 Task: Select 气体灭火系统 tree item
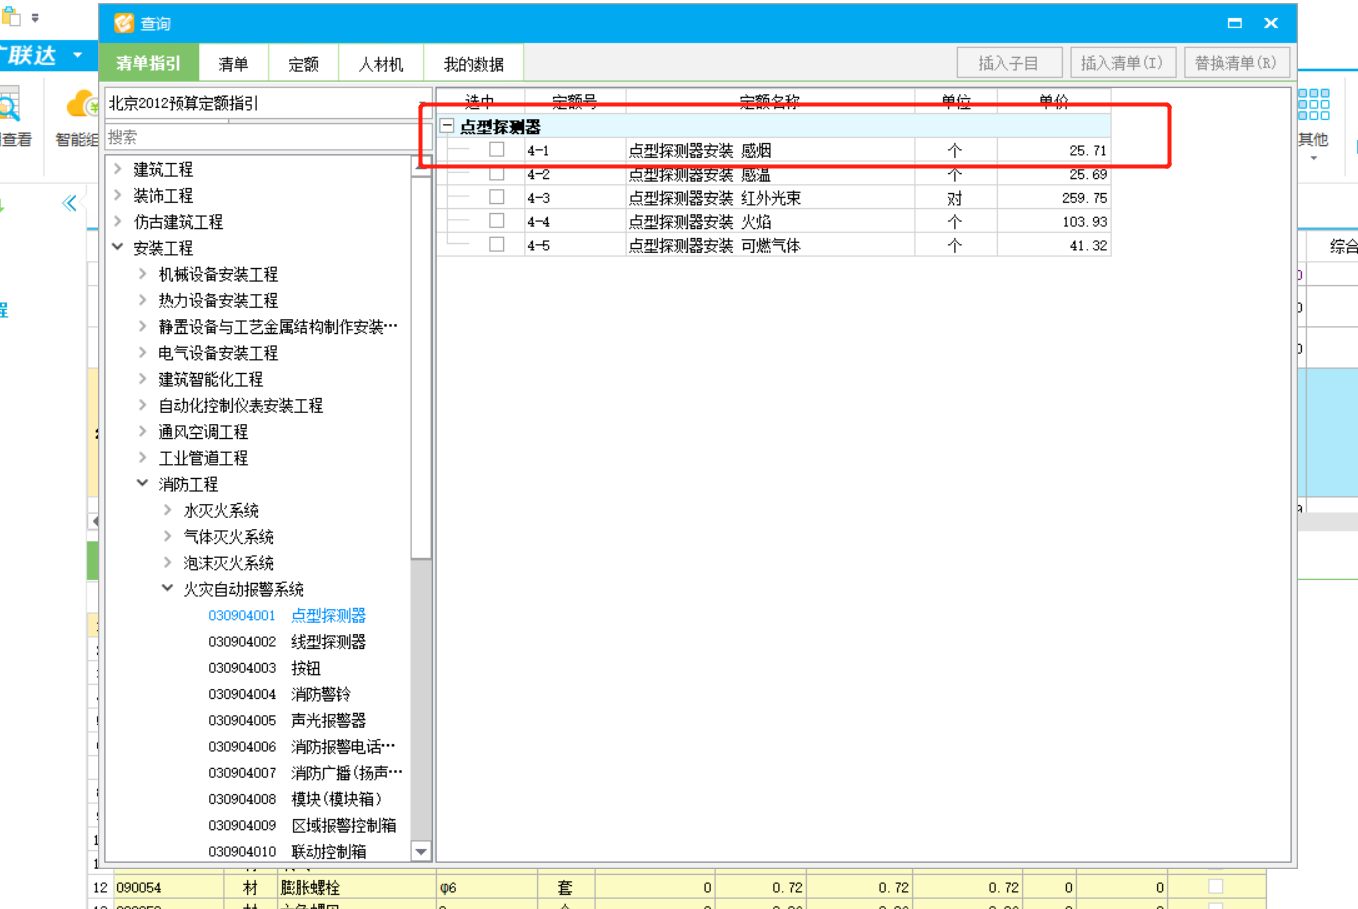[x=228, y=536]
